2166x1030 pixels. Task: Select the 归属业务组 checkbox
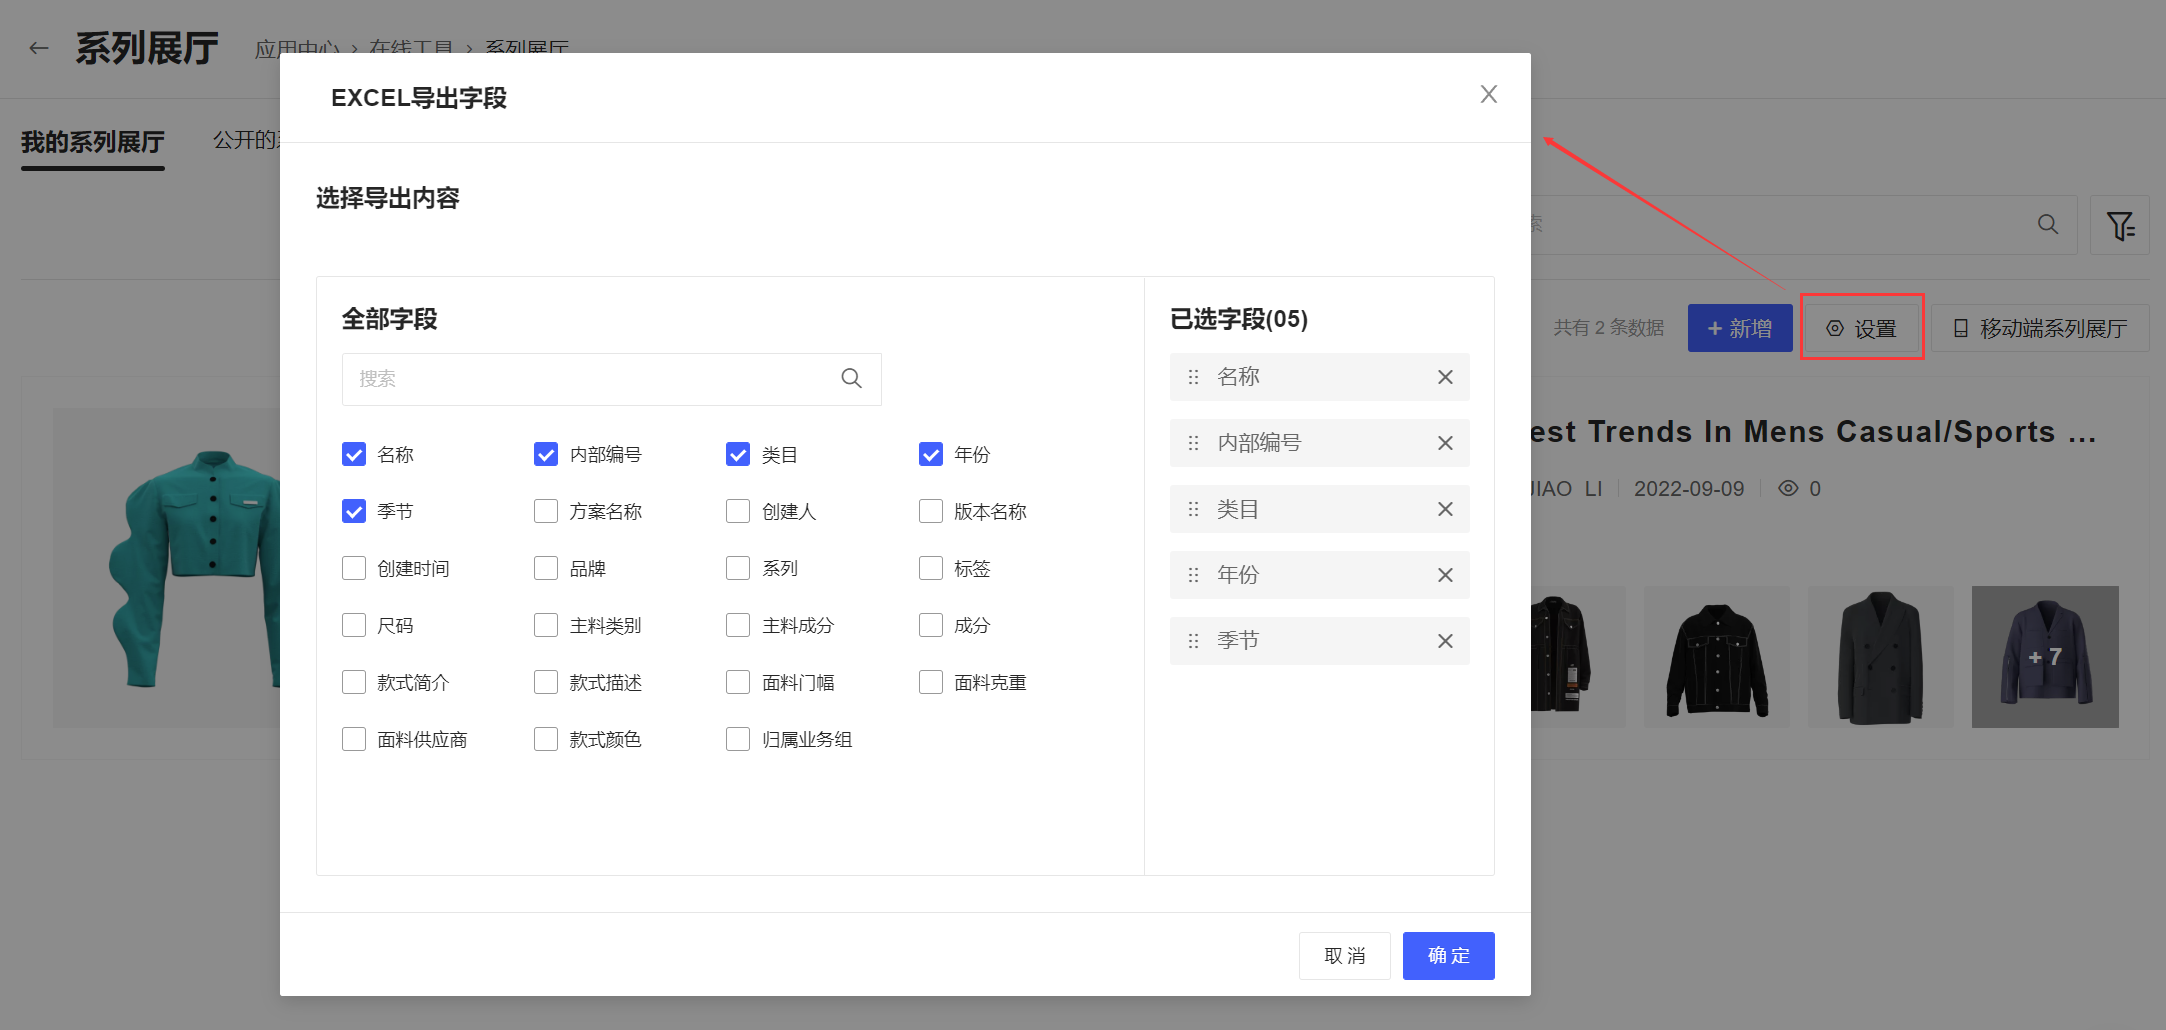(x=738, y=740)
